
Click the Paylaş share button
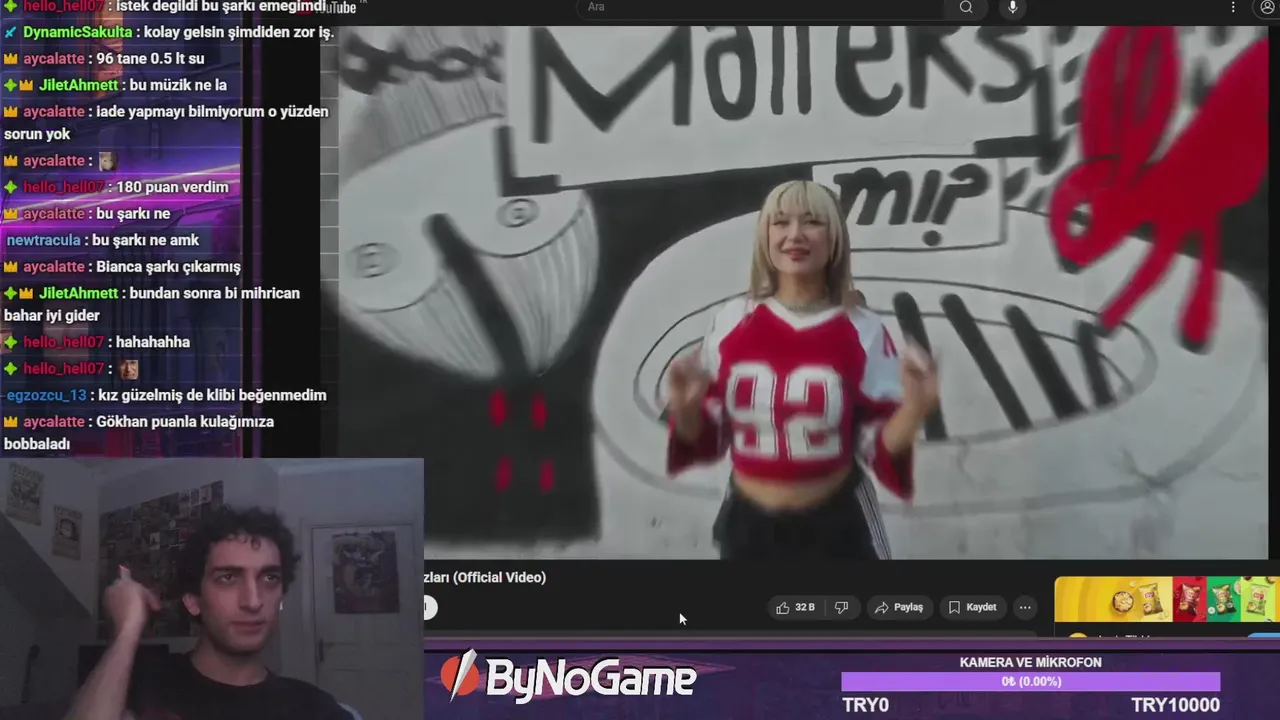point(899,607)
